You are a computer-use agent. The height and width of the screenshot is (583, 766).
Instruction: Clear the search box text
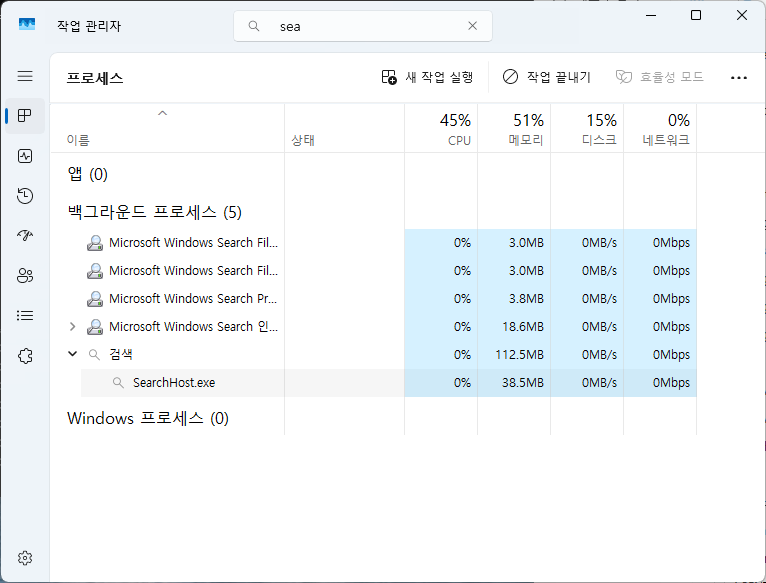click(472, 26)
